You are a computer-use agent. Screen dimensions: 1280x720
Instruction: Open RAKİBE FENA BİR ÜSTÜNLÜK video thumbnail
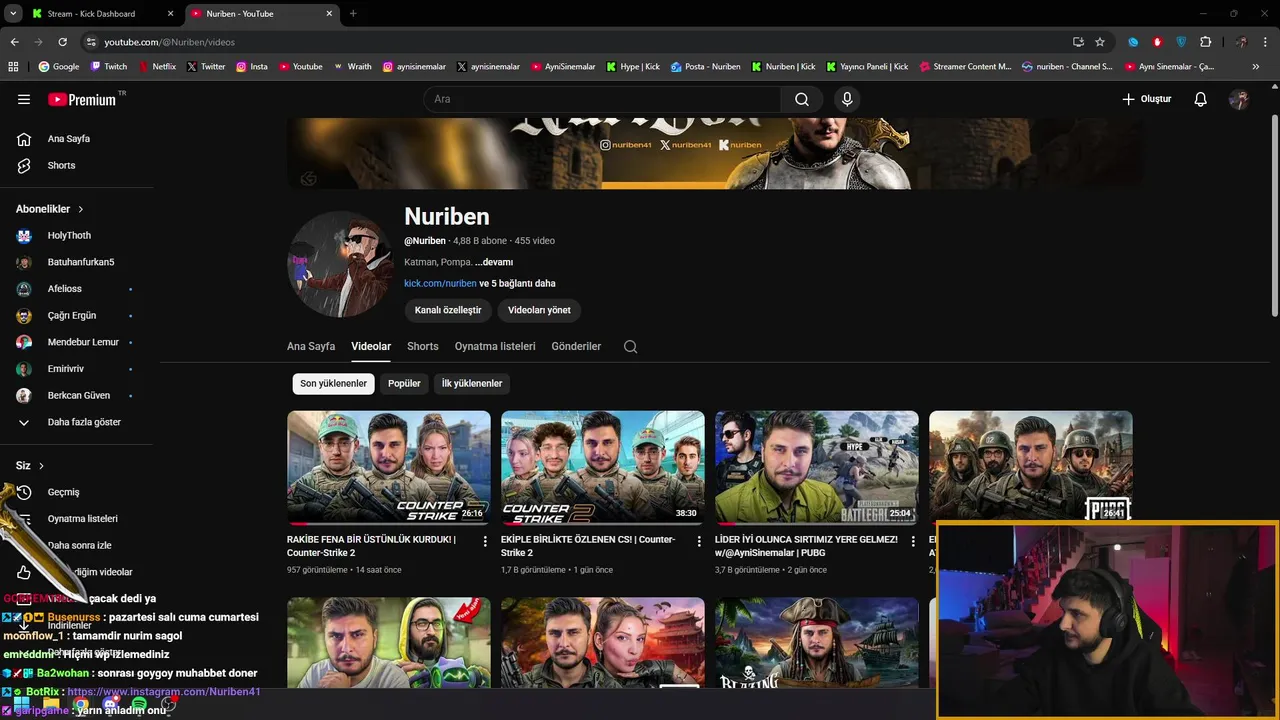(389, 468)
